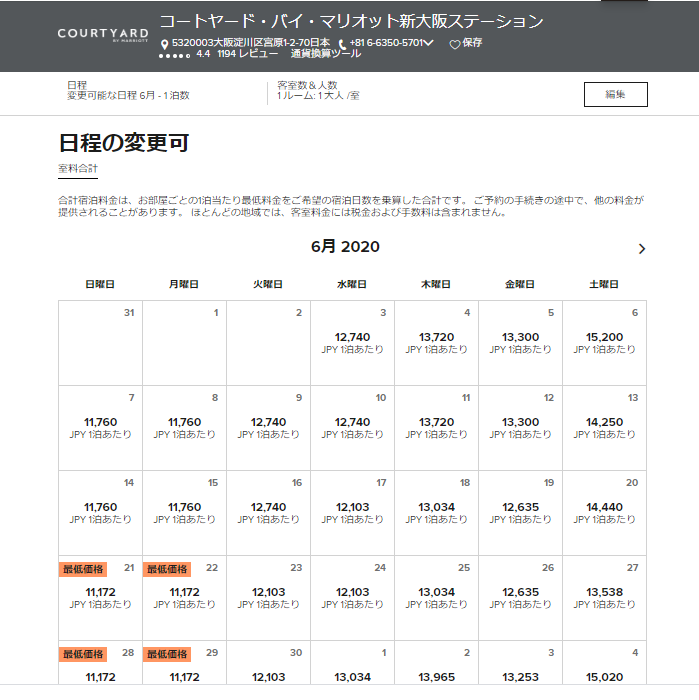Select June 12 priced 13,300
Image resolution: width=699 pixels, height=700 pixels.
click(520, 428)
